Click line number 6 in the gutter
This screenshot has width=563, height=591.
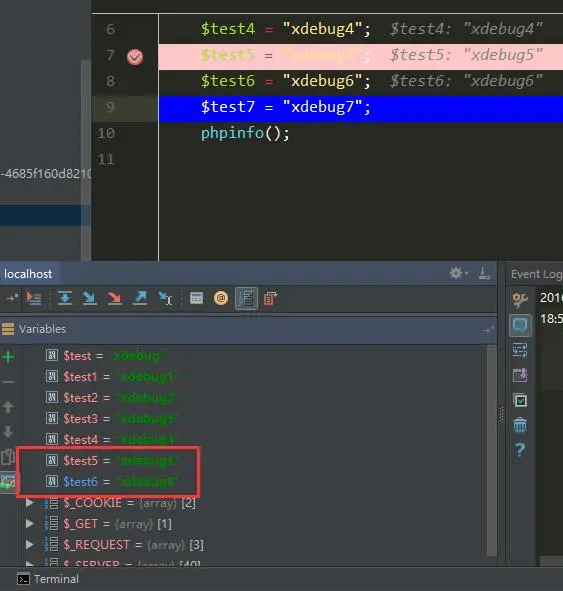110,29
